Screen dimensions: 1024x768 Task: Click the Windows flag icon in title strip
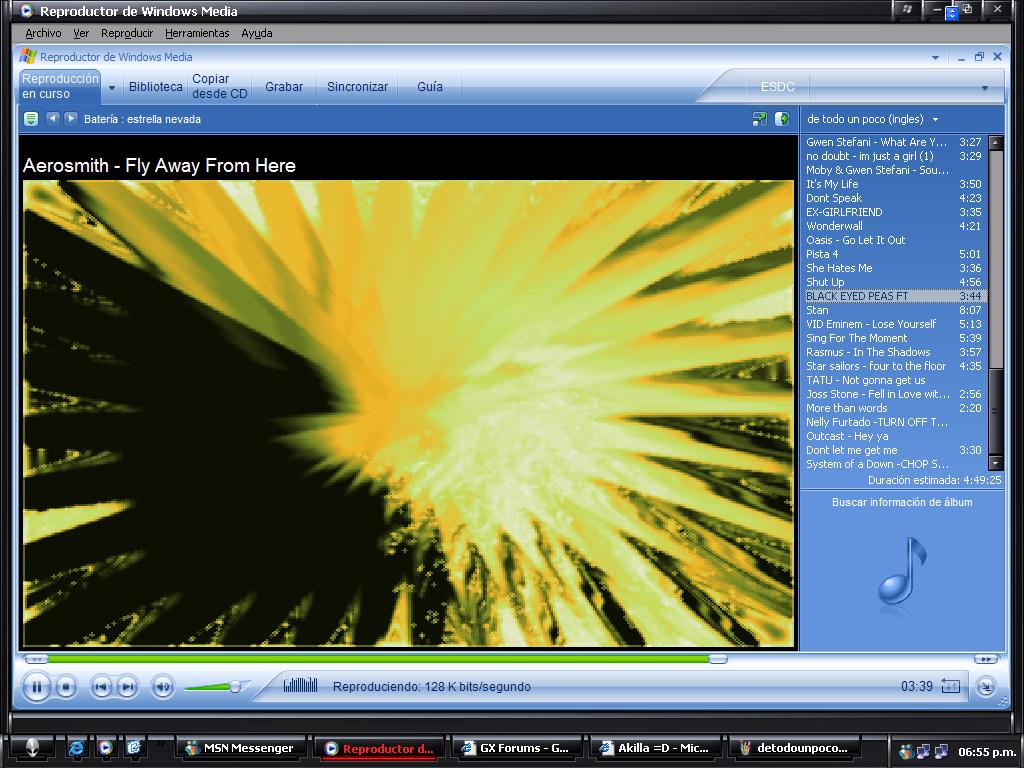27,57
